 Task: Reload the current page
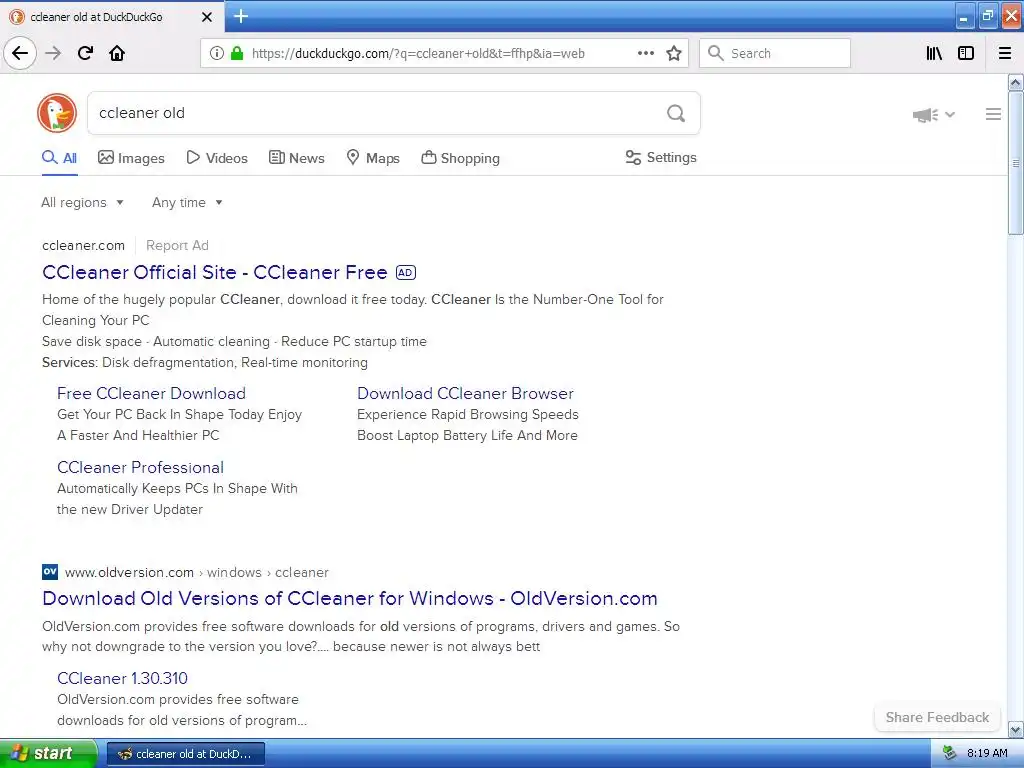[x=85, y=53]
